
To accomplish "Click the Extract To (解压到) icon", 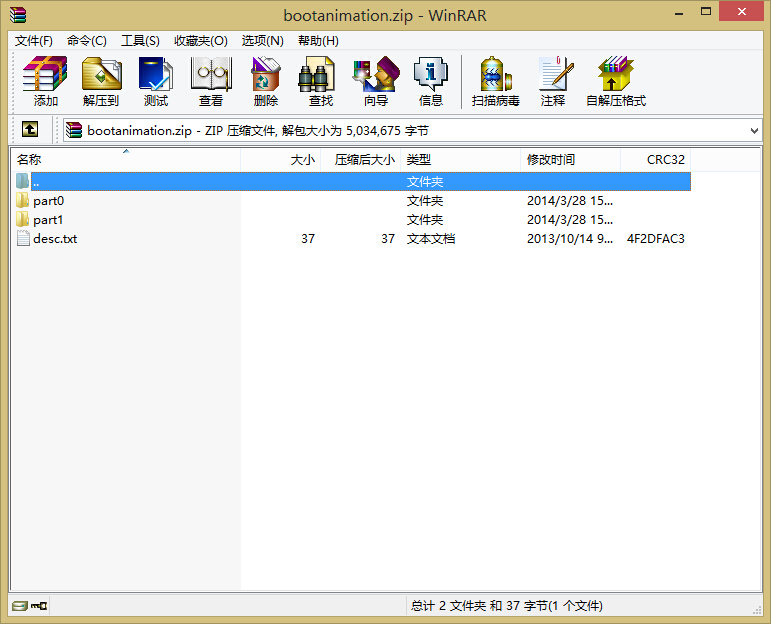I will pos(101,81).
